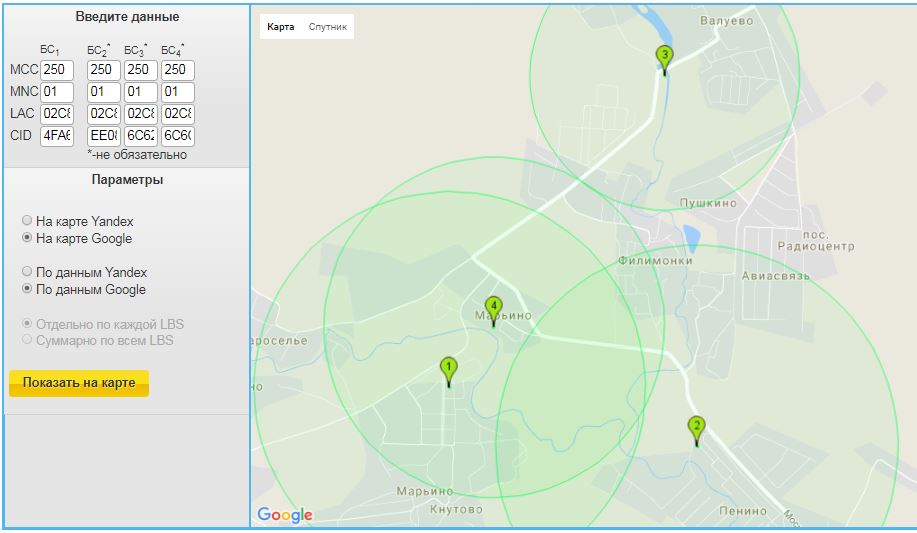Select 'По данным Yandex' radio button
Screen dimensions: 917x533
click(x=27, y=272)
